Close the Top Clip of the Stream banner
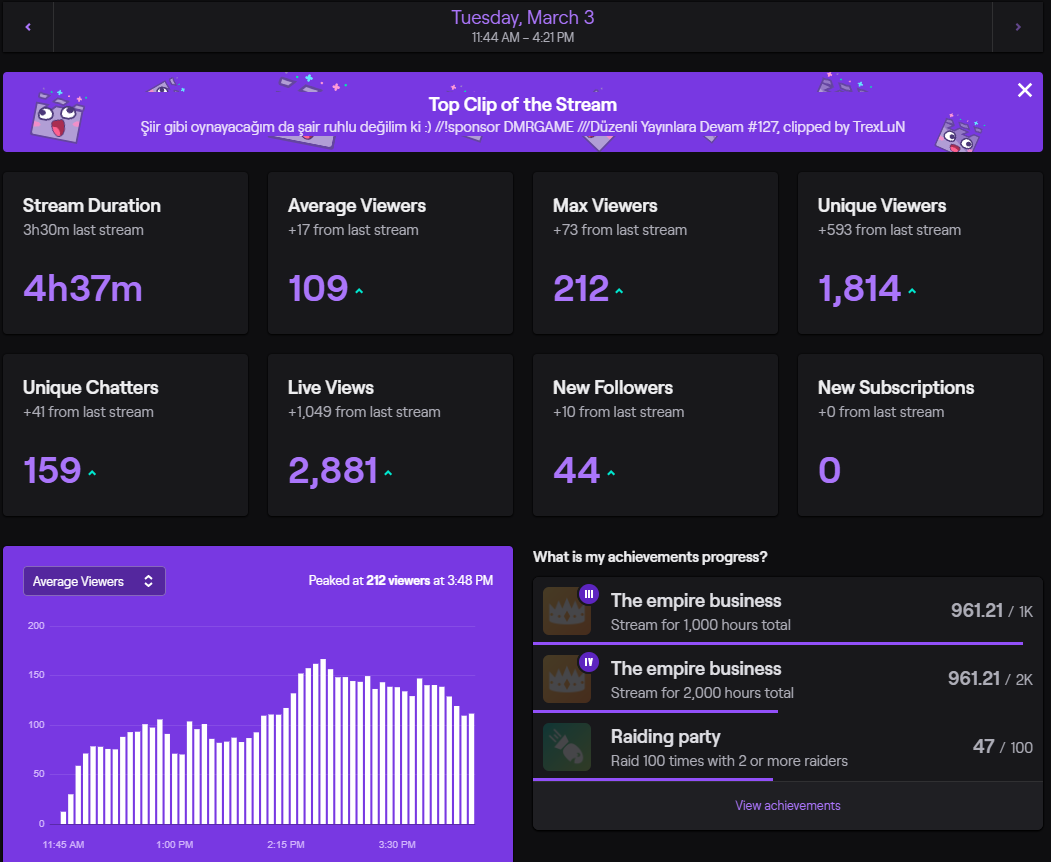 pos(1024,90)
